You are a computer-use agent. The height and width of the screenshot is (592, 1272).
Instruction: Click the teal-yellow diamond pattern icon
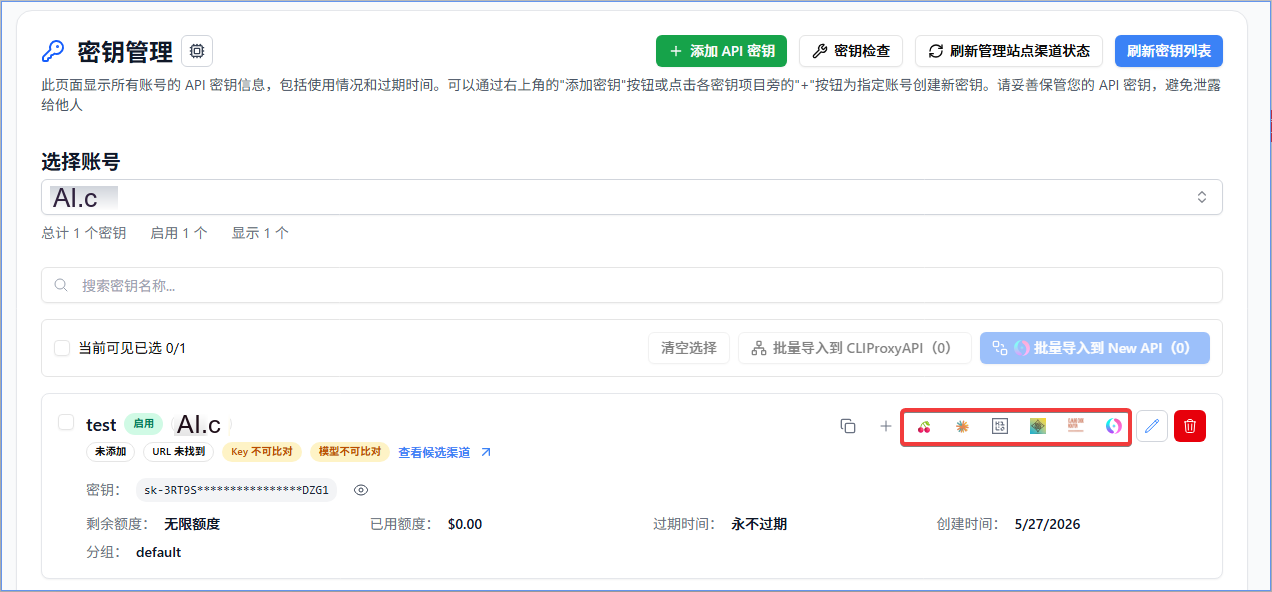(1038, 426)
